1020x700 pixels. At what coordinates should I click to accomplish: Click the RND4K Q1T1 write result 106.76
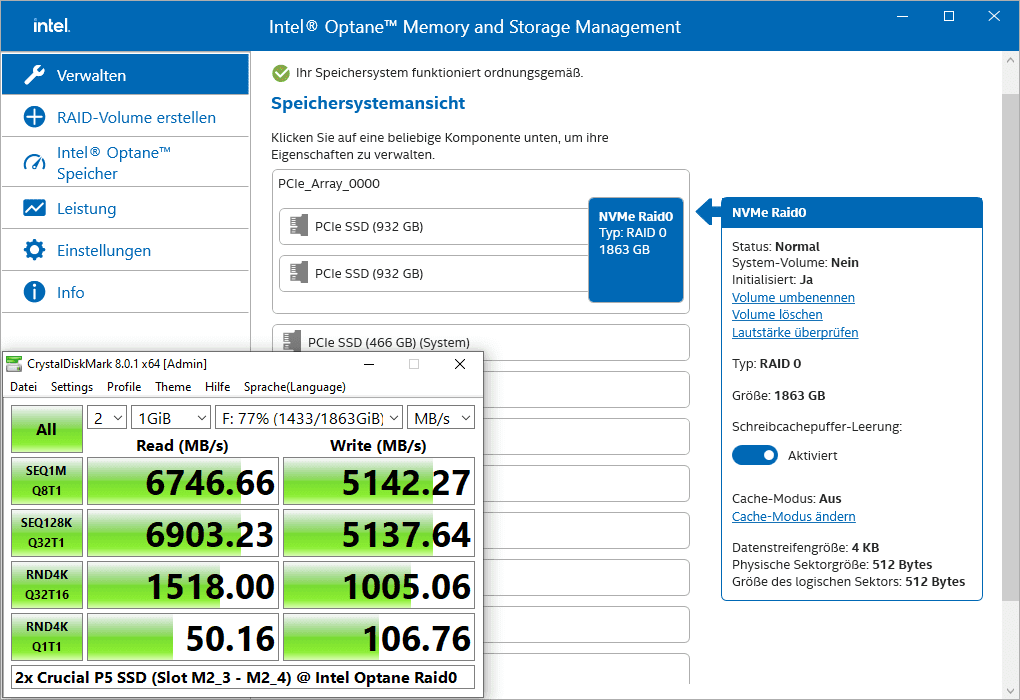click(x=379, y=638)
